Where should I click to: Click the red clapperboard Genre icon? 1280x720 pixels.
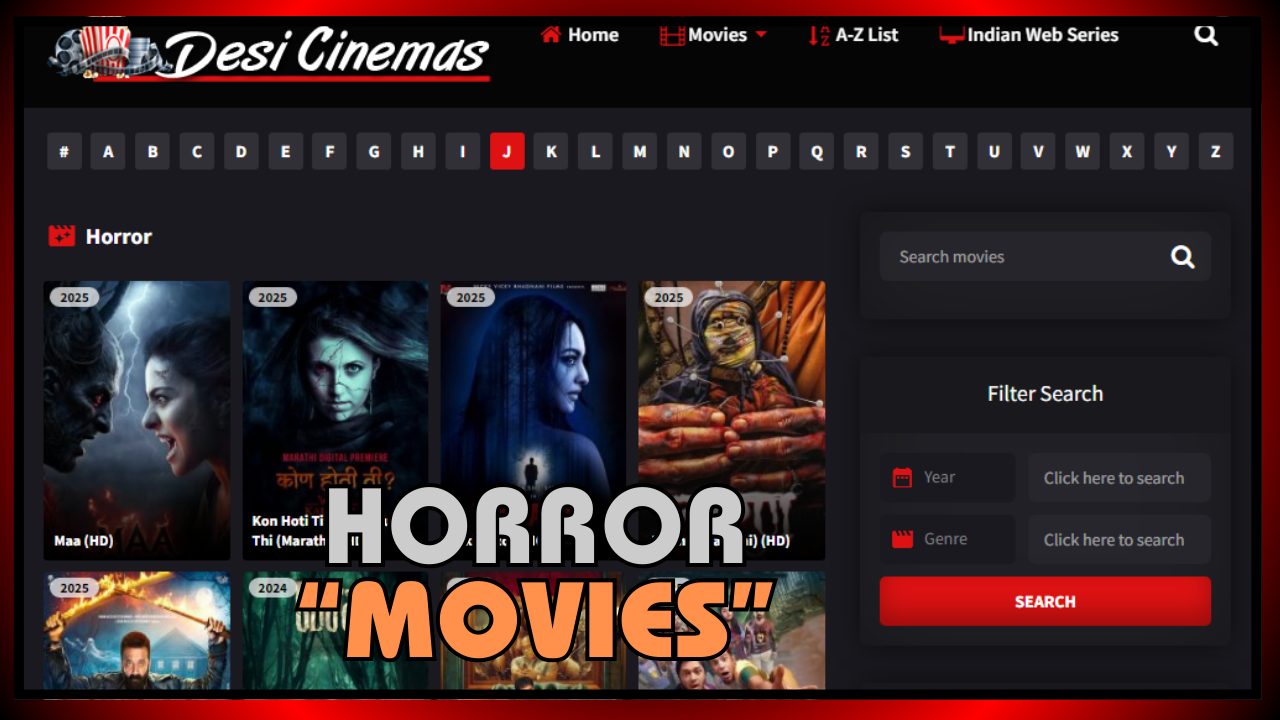[x=902, y=540]
